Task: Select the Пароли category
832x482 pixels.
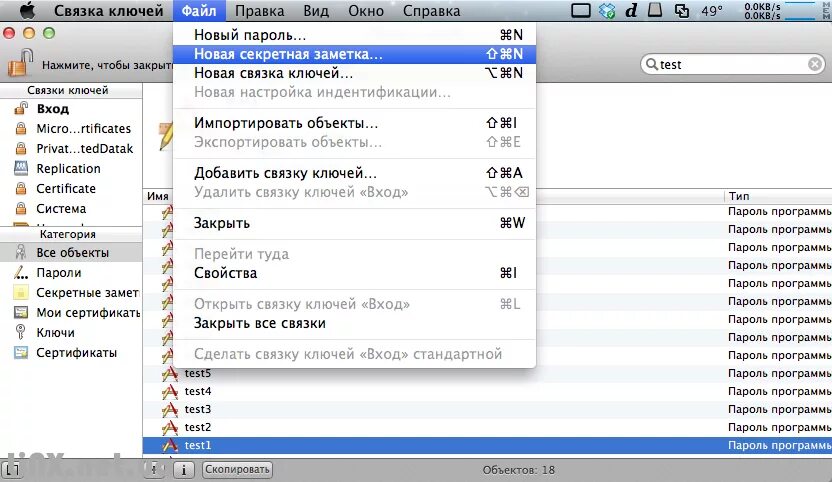Action: click(71, 273)
